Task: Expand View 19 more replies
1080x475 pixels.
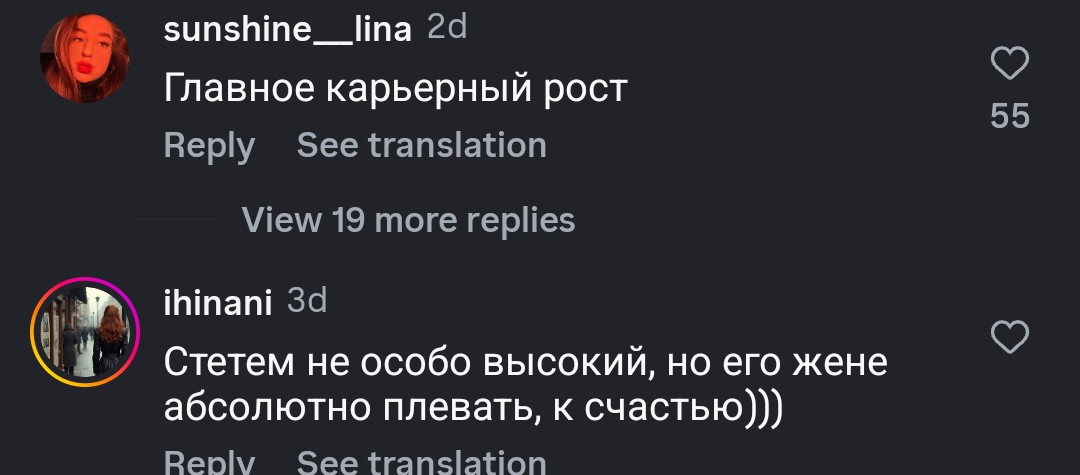Action: [x=408, y=219]
